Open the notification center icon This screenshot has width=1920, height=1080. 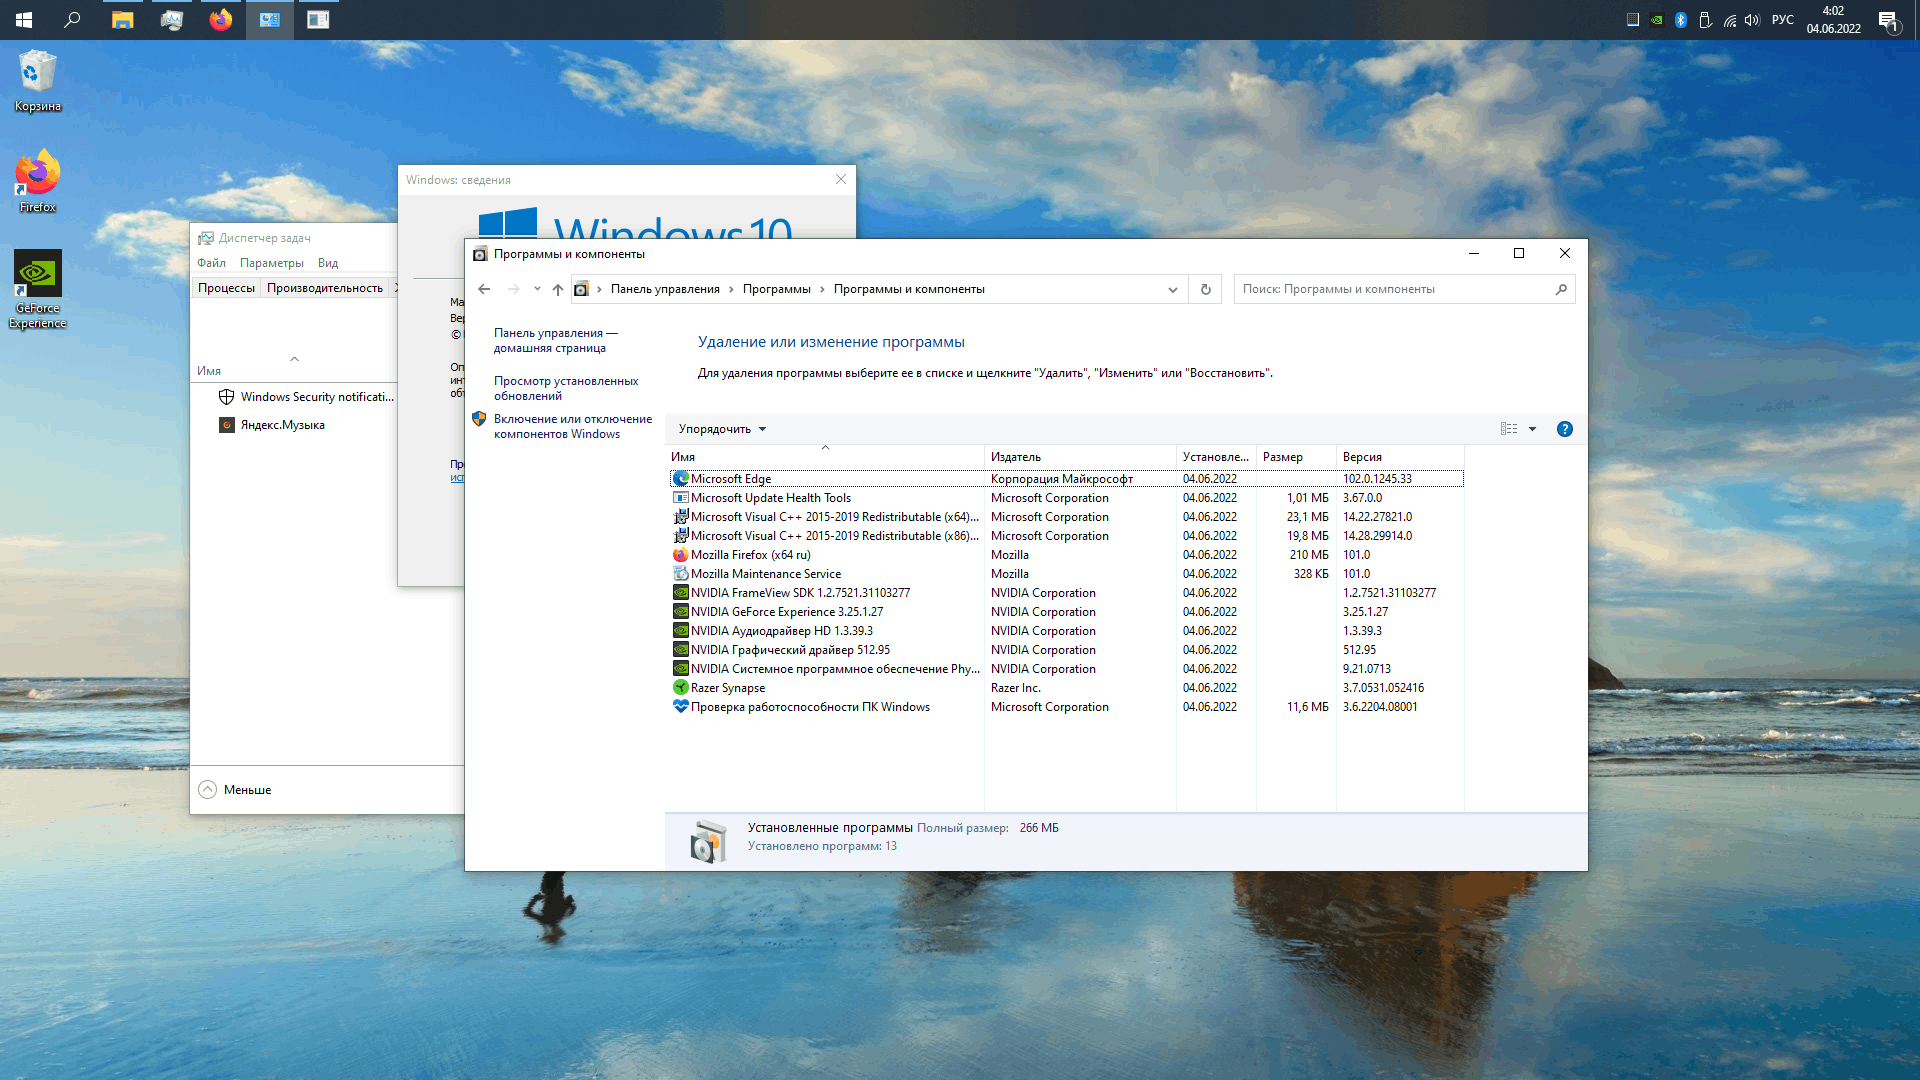[x=1889, y=20]
